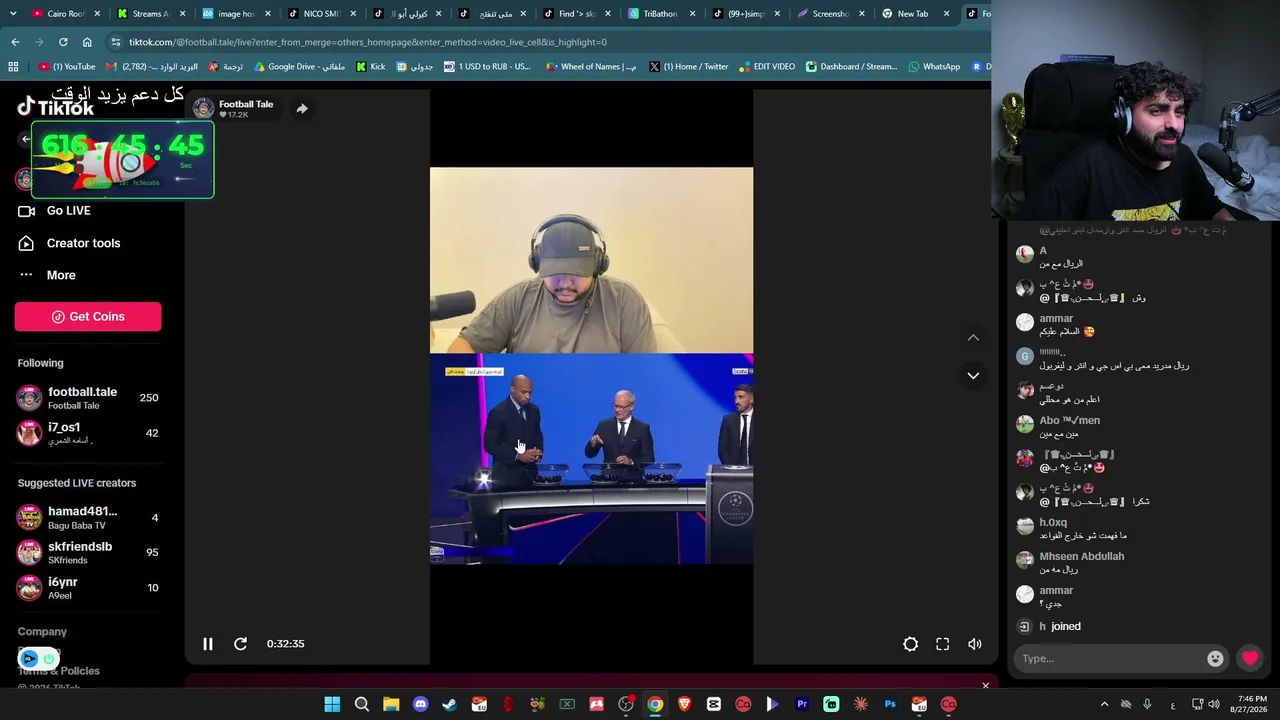This screenshot has width=1280, height=720.
Task: Switch to the TriBathon browser tab
Action: [660, 14]
